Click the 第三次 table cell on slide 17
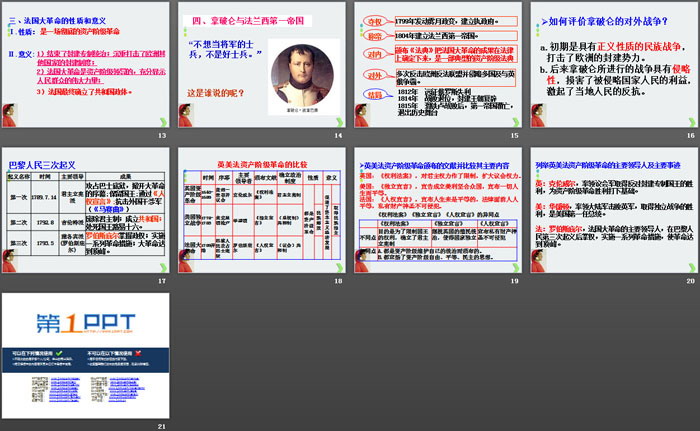The image size is (700, 431). click(x=19, y=243)
